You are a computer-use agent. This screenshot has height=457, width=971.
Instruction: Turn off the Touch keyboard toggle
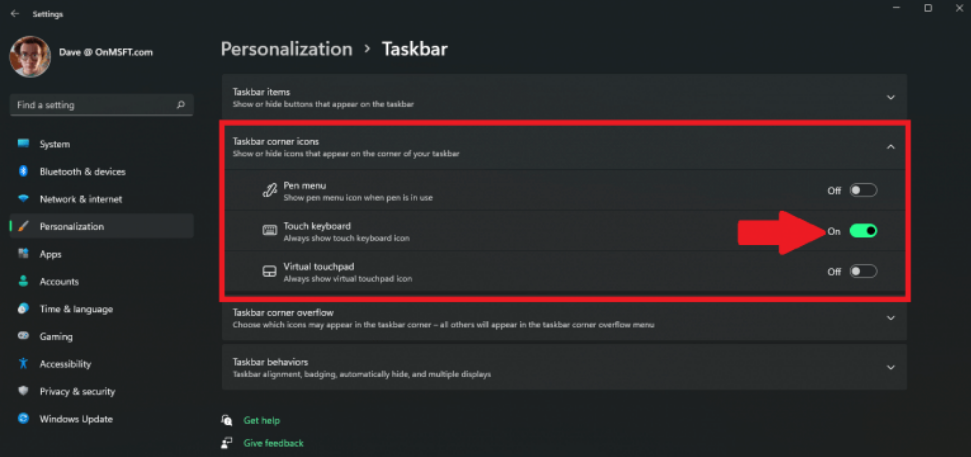(862, 231)
